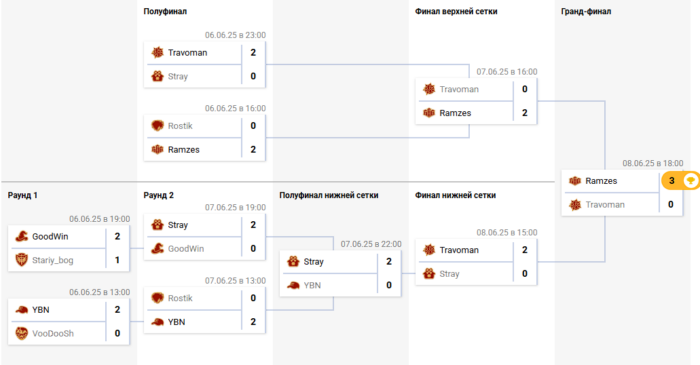Click the trophy icon beside Ramzes's grand-final score
This screenshot has width=700, height=365.
691,181
